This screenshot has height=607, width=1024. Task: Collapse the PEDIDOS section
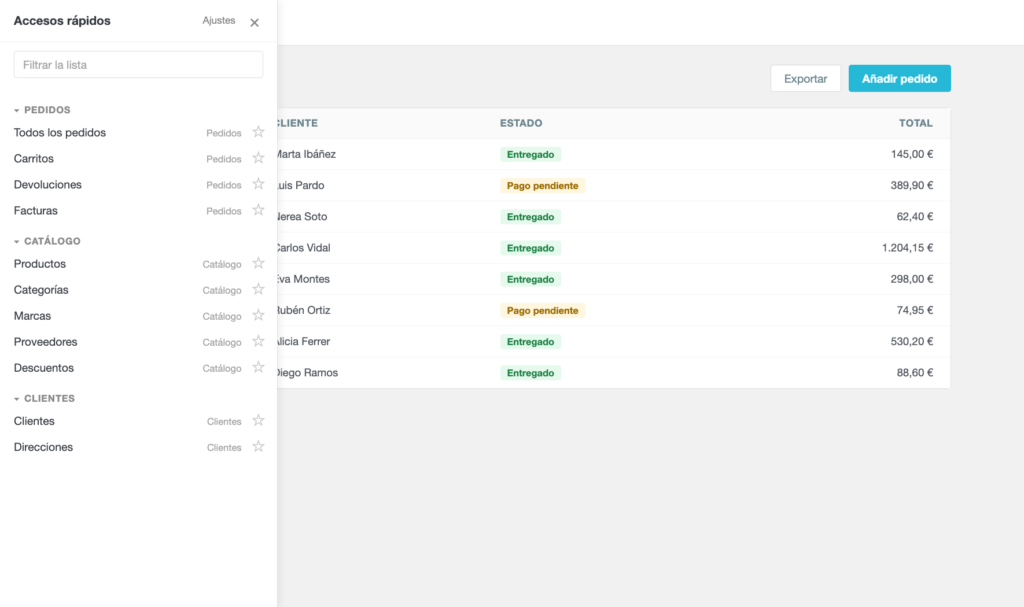tap(16, 110)
